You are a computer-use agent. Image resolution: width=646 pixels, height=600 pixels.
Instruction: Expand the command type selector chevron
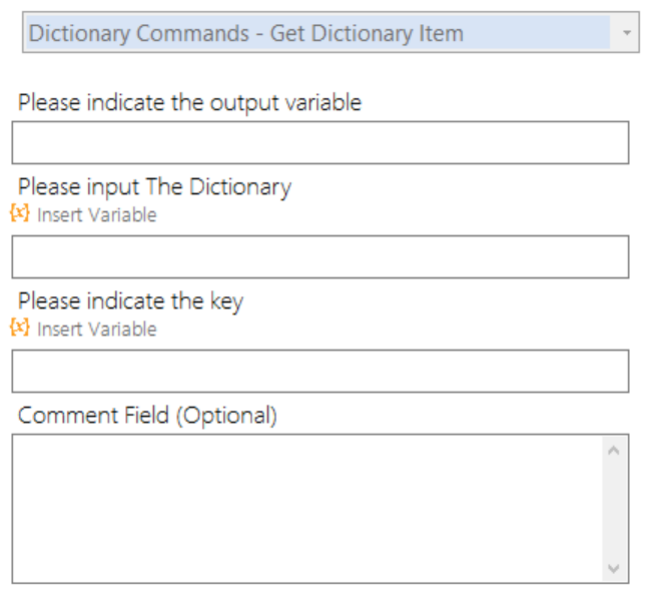tap(626, 33)
